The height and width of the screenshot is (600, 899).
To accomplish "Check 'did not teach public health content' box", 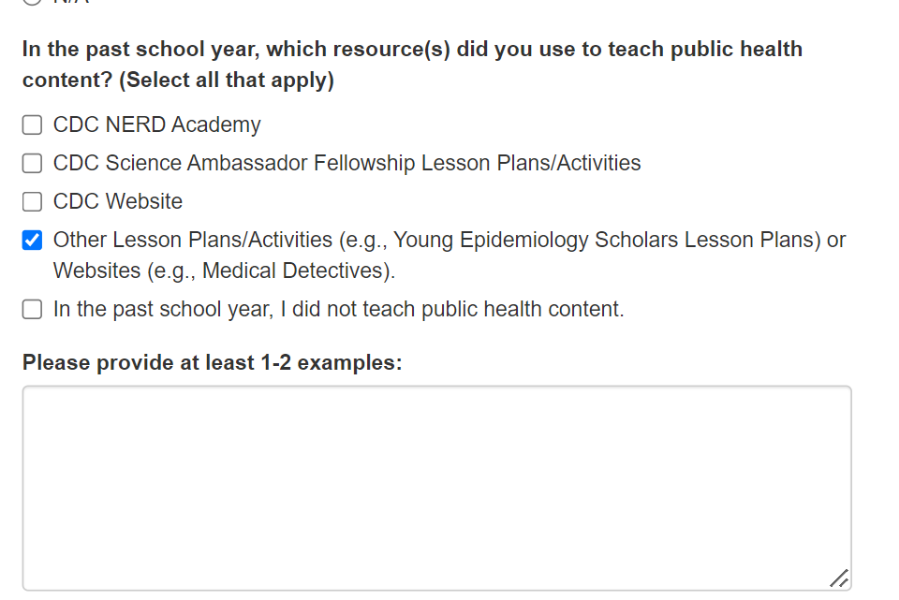I will pos(33,310).
